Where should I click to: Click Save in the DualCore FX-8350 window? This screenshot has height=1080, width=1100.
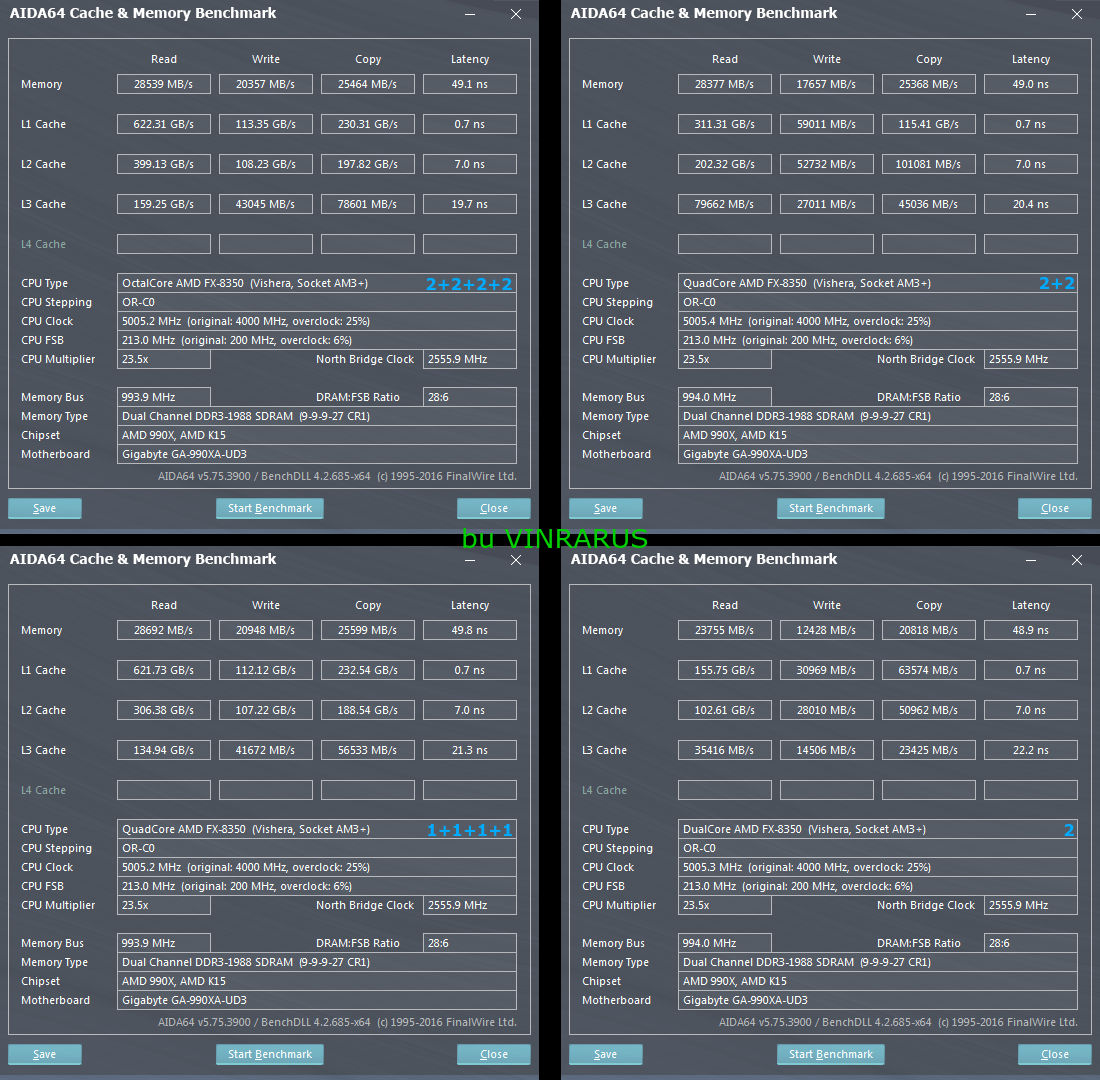(605, 1054)
